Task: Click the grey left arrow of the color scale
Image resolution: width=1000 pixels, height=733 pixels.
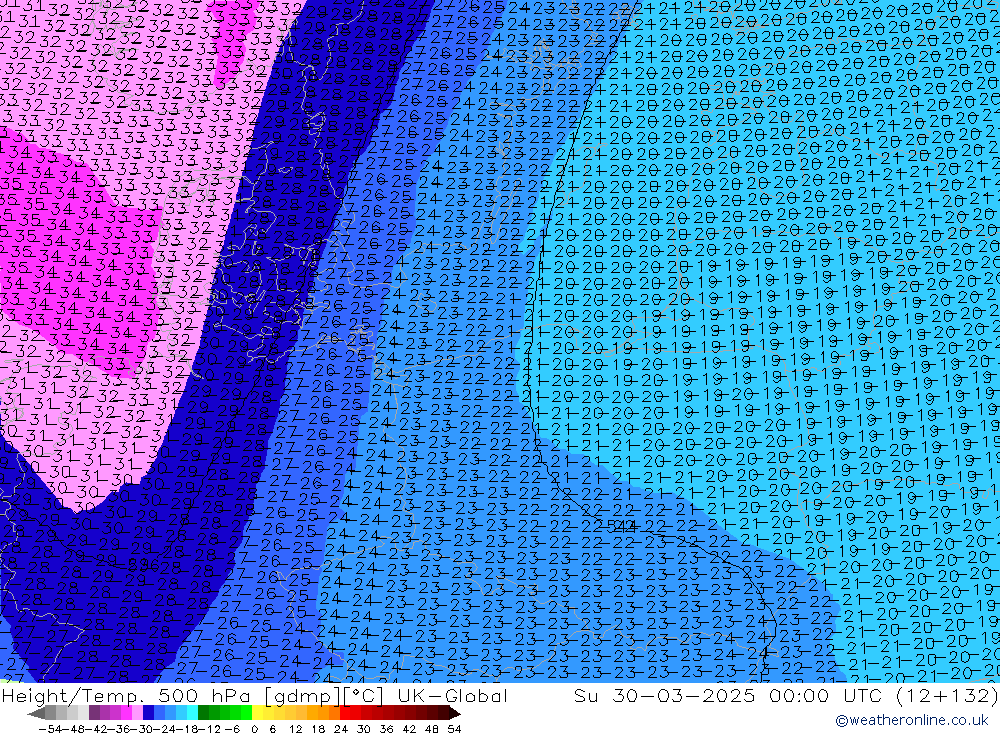Action: tap(36, 713)
